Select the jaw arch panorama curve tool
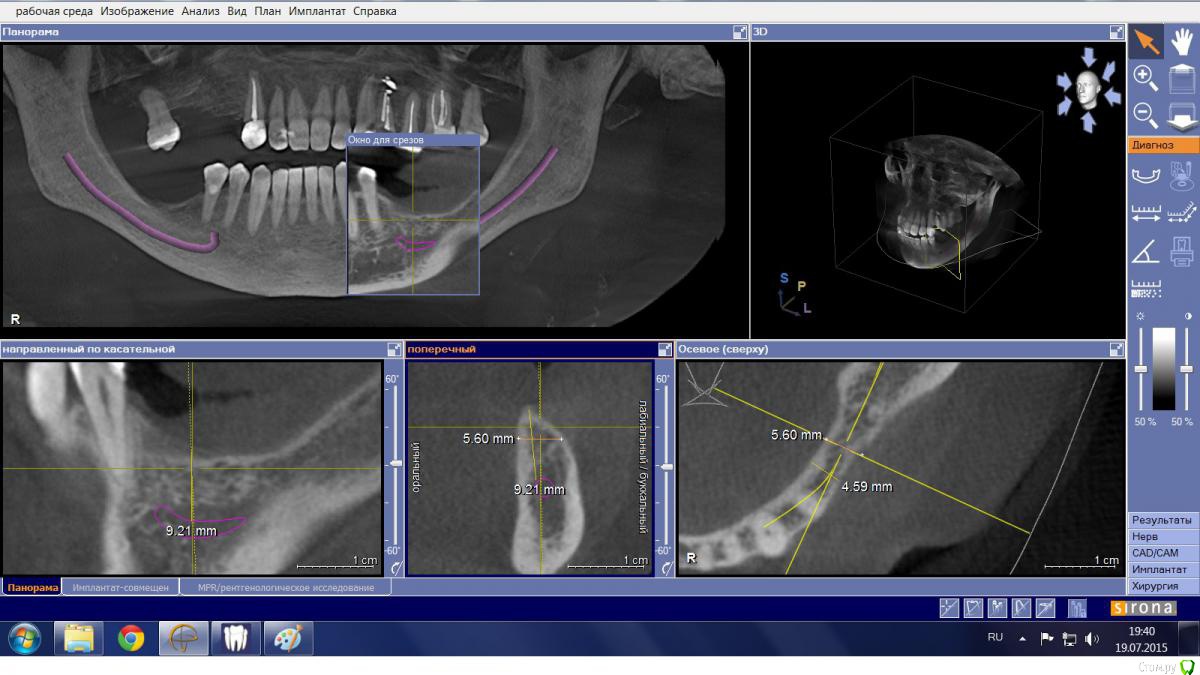The height and width of the screenshot is (675, 1200). [x=1146, y=177]
